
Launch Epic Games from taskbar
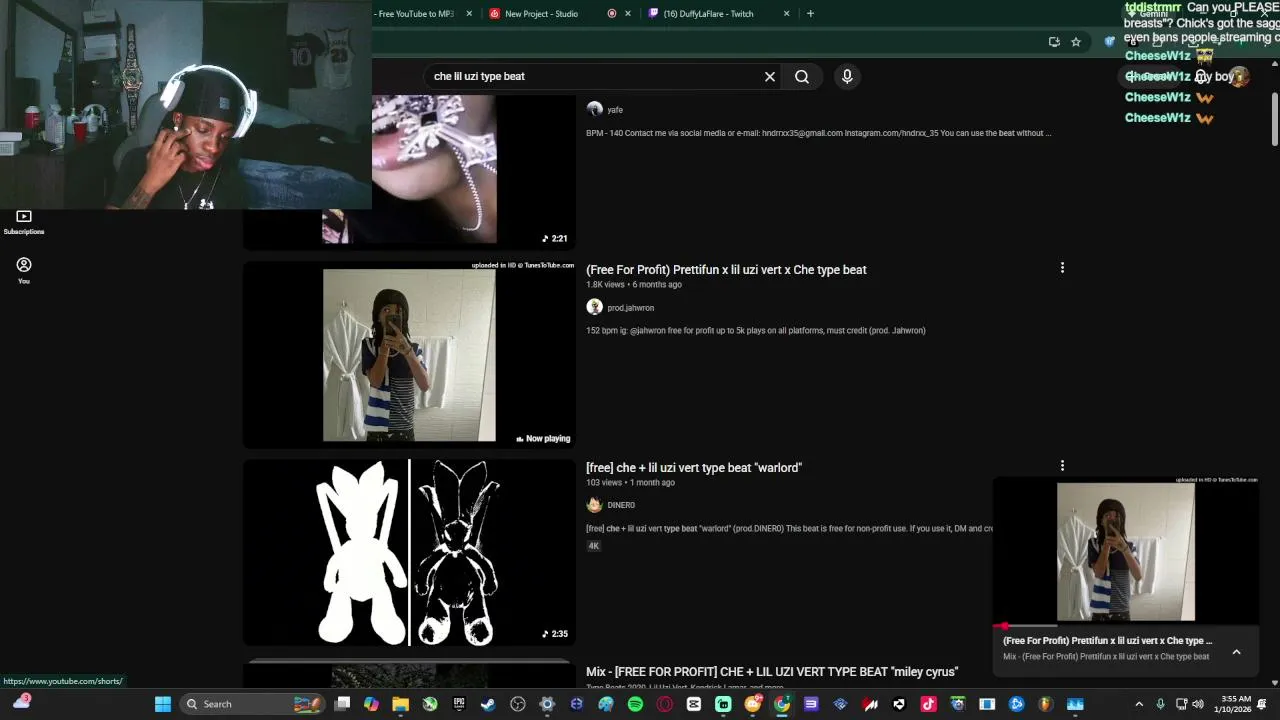tap(459, 704)
